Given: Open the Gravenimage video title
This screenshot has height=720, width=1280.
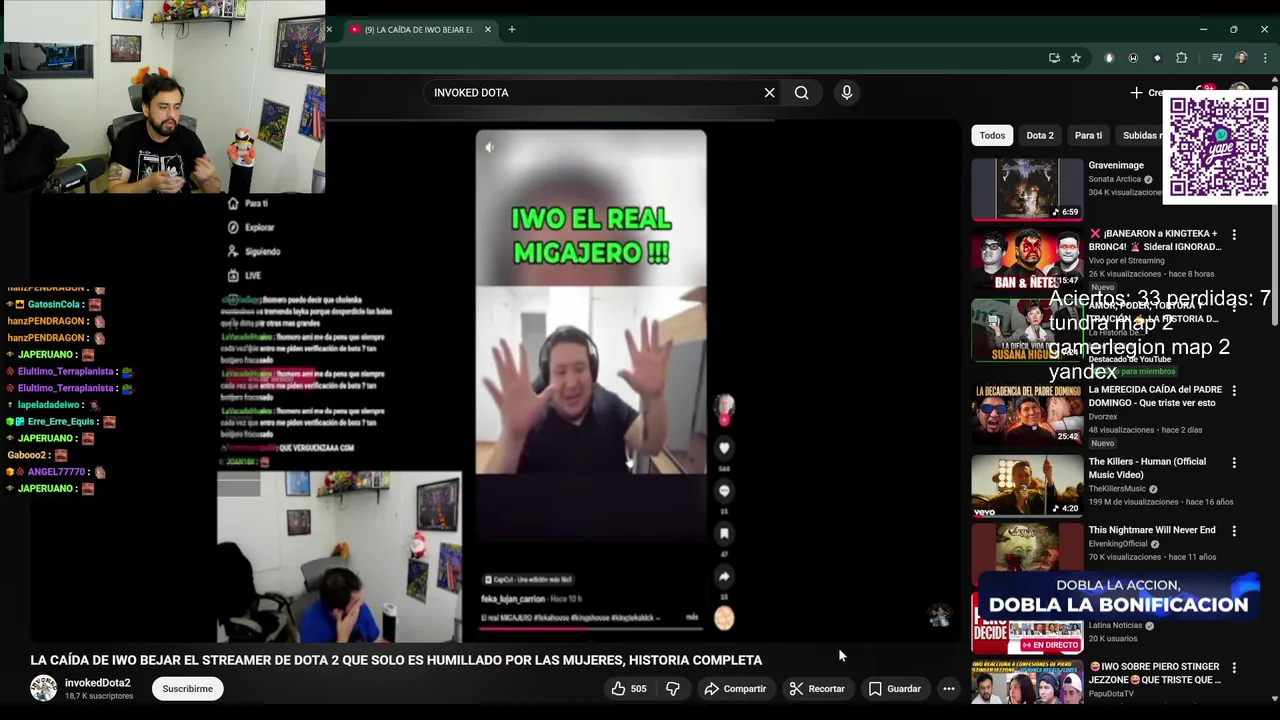Looking at the screenshot, I should click(x=1116, y=165).
